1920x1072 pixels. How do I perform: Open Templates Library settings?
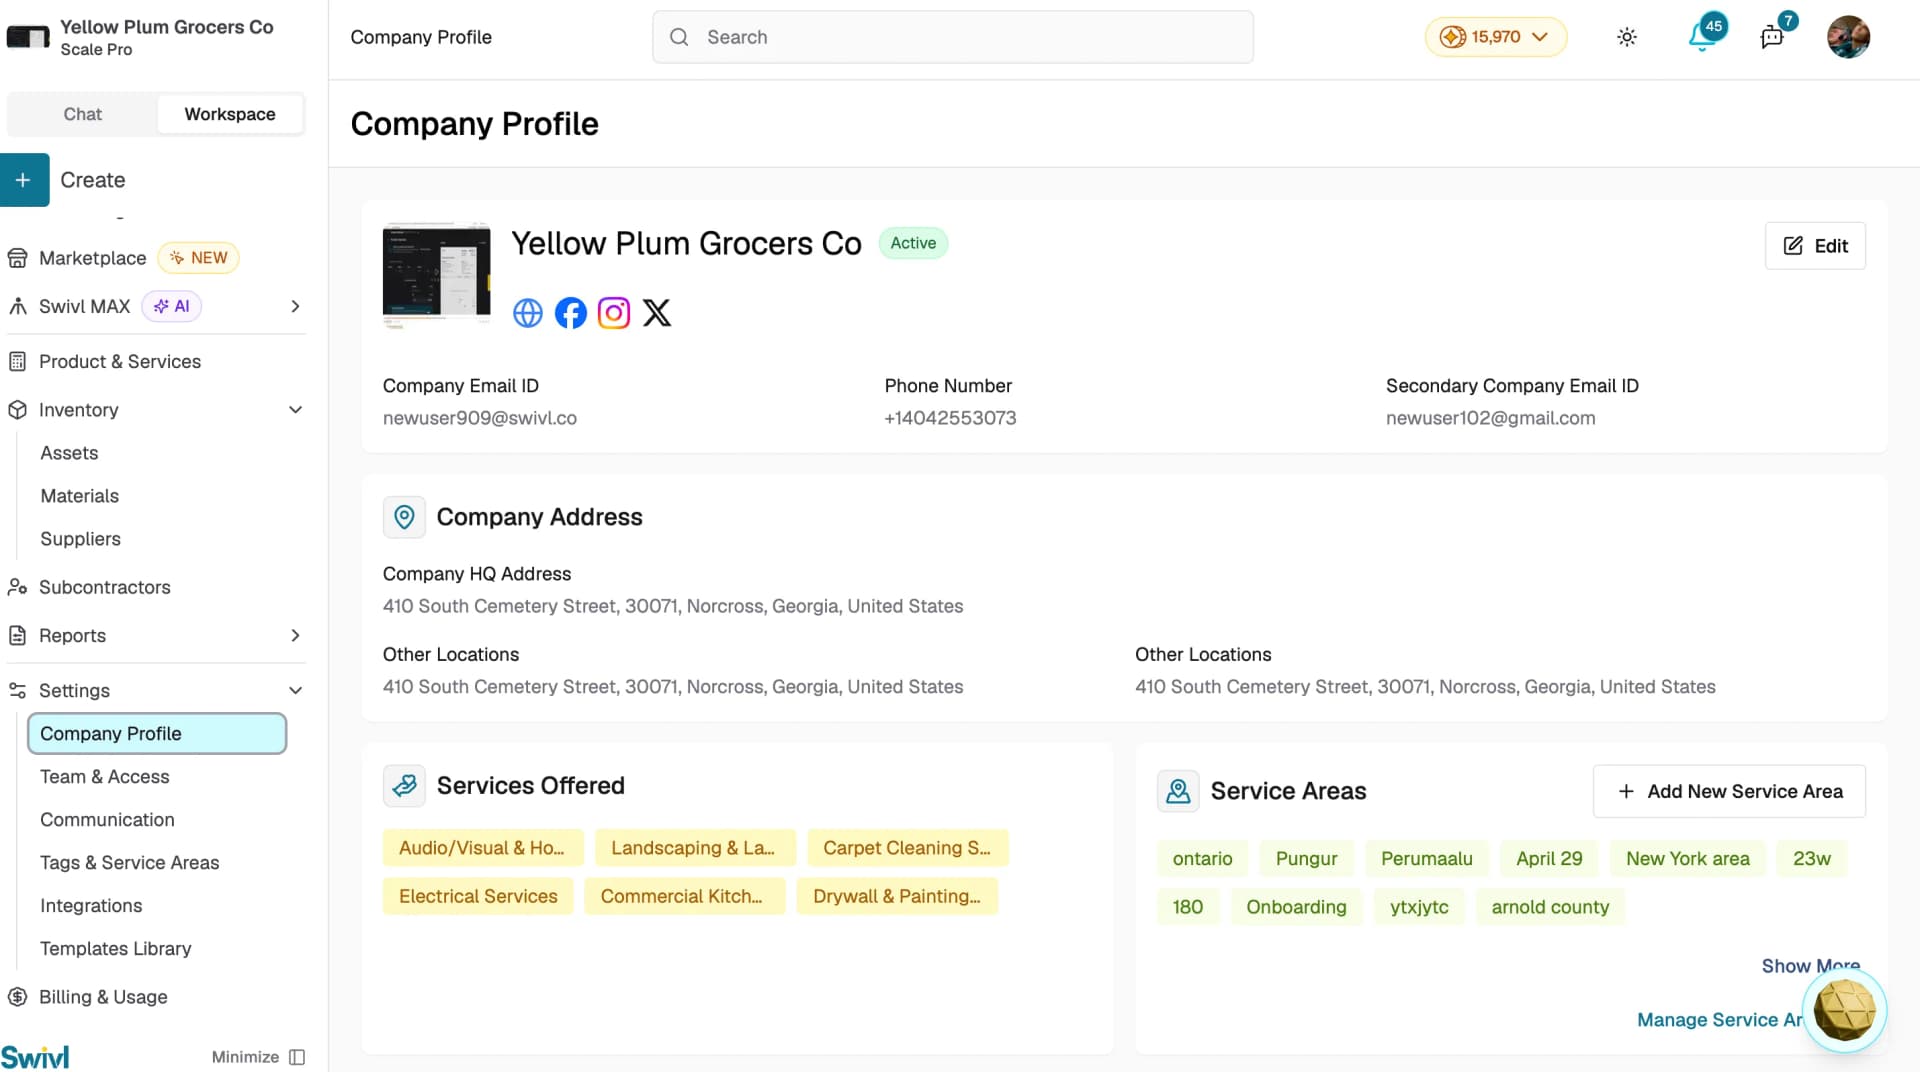pos(115,949)
